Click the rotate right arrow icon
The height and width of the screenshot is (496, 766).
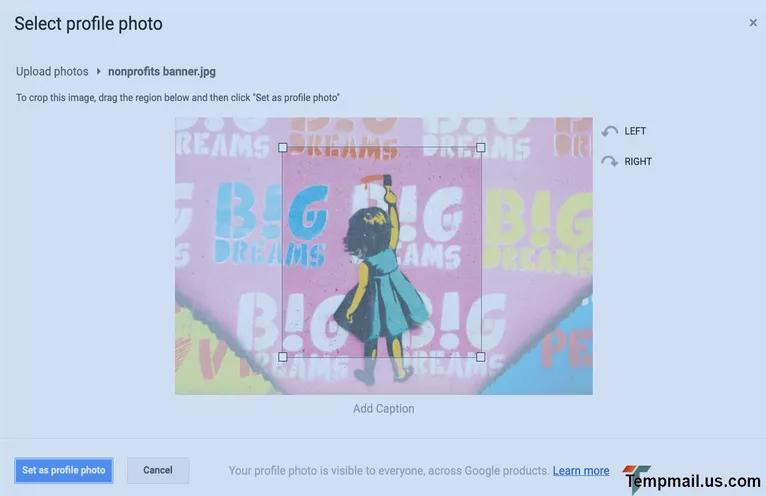coord(610,161)
